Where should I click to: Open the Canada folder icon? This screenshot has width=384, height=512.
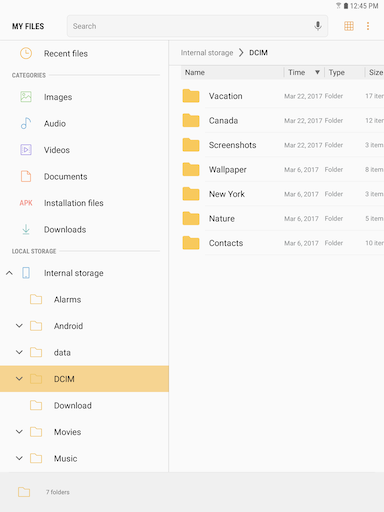point(191,120)
